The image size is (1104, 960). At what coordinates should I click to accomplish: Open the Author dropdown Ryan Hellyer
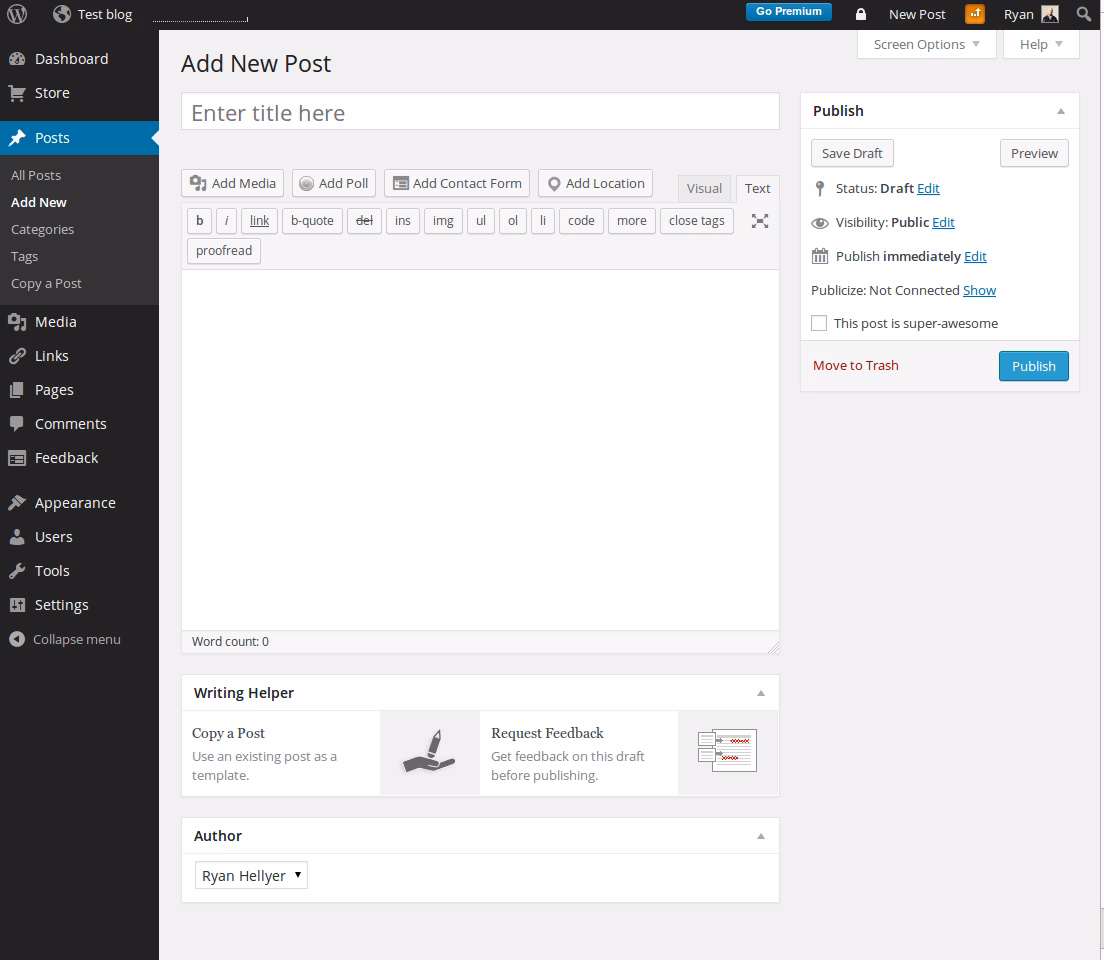[x=251, y=875]
